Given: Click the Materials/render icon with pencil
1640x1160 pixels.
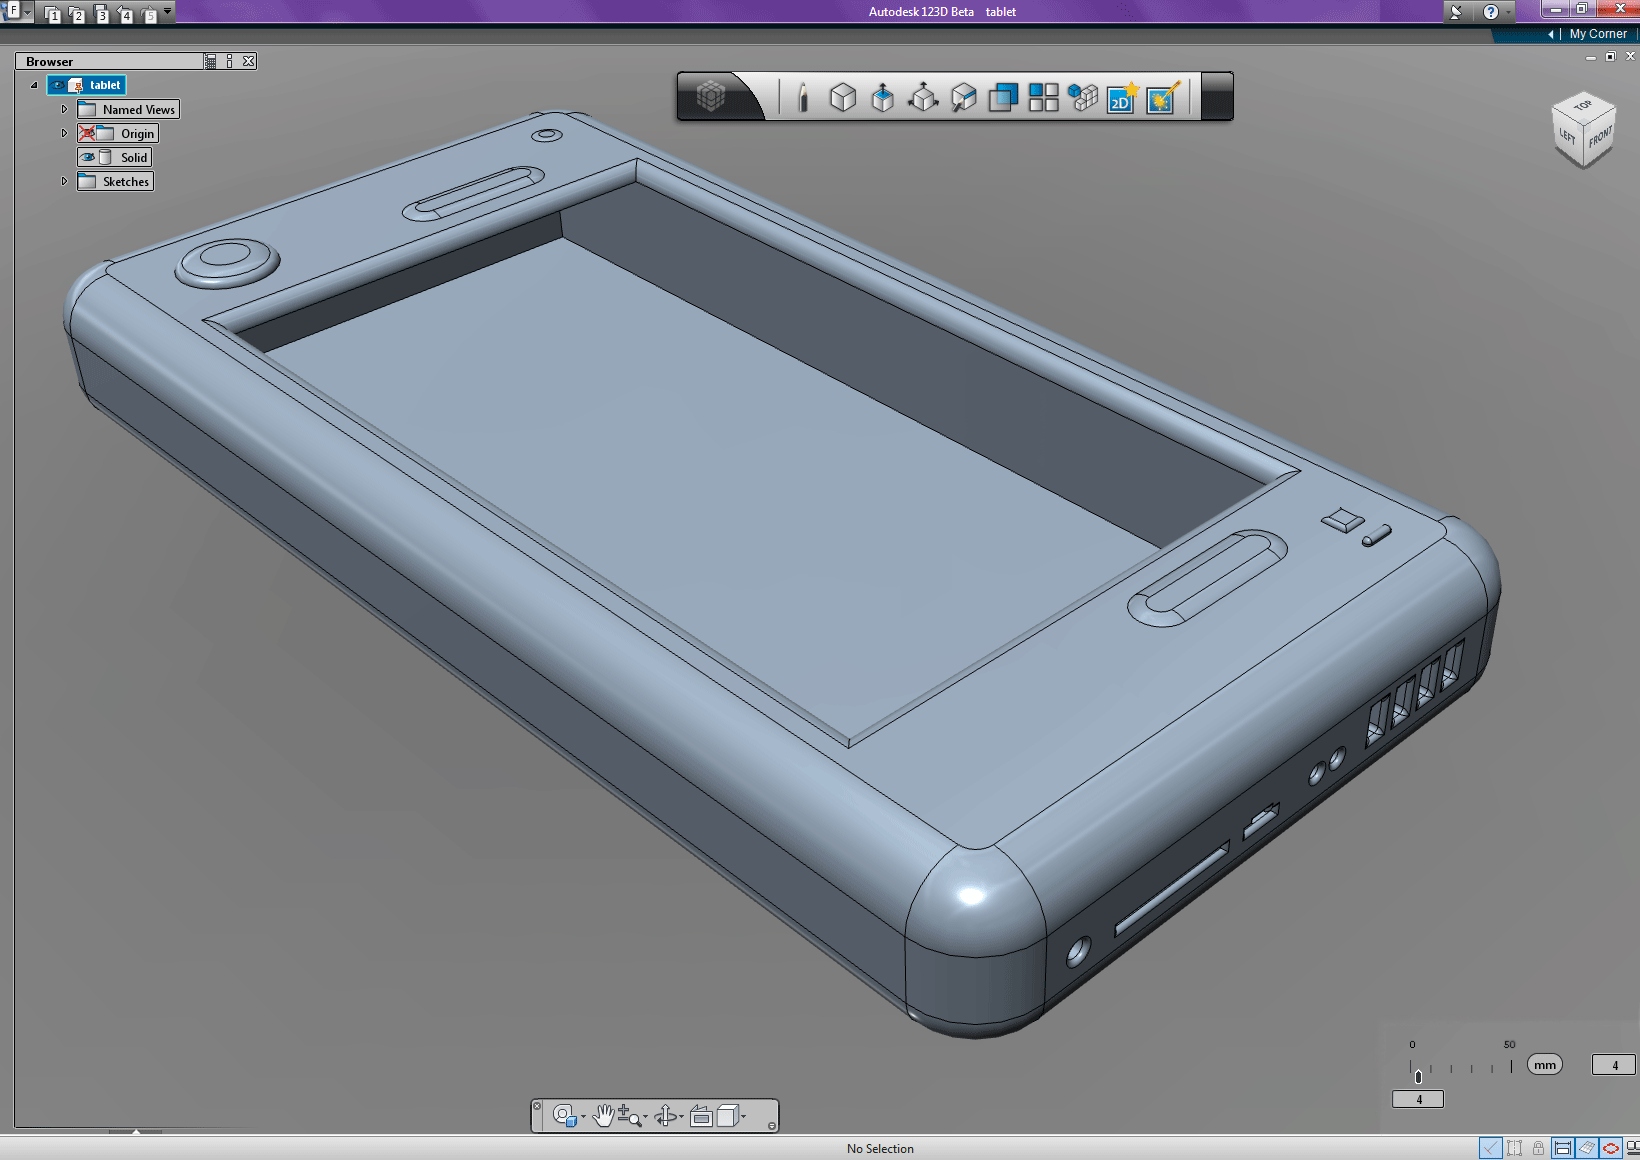Looking at the screenshot, I should [x=1163, y=97].
